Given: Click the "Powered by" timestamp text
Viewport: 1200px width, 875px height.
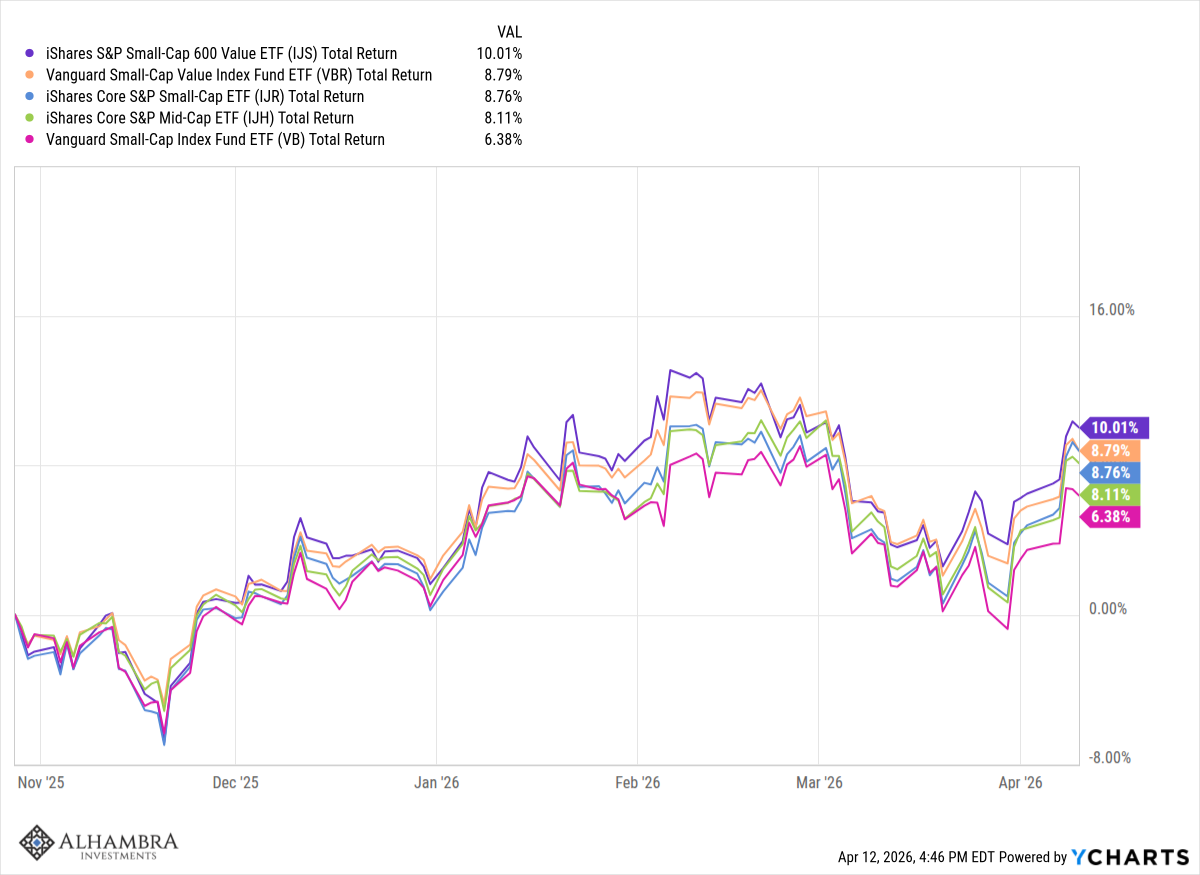Looking at the screenshot, I should (952, 857).
